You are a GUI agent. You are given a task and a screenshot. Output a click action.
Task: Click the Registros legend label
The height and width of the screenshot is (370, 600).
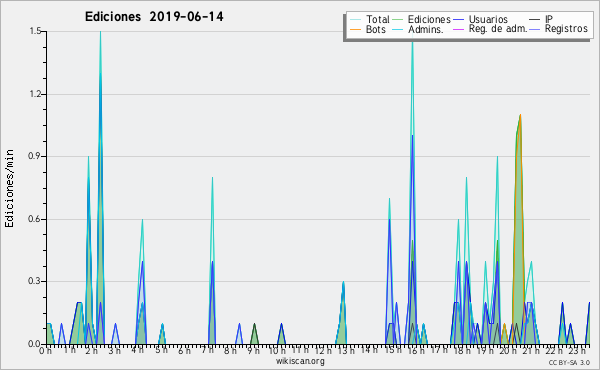pos(566,29)
